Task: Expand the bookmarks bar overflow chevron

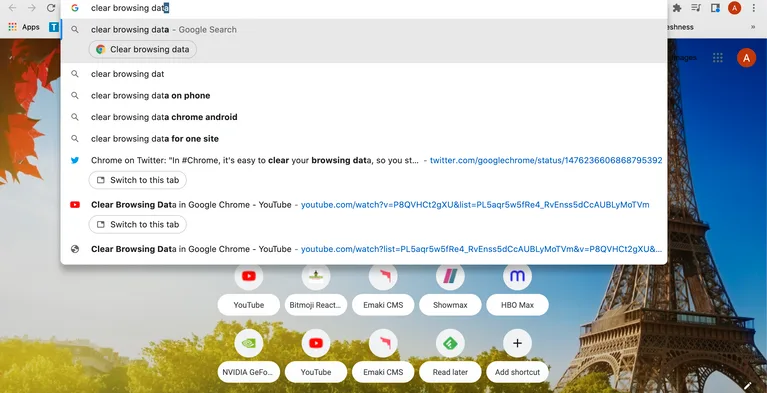Action: pos(753,27)
